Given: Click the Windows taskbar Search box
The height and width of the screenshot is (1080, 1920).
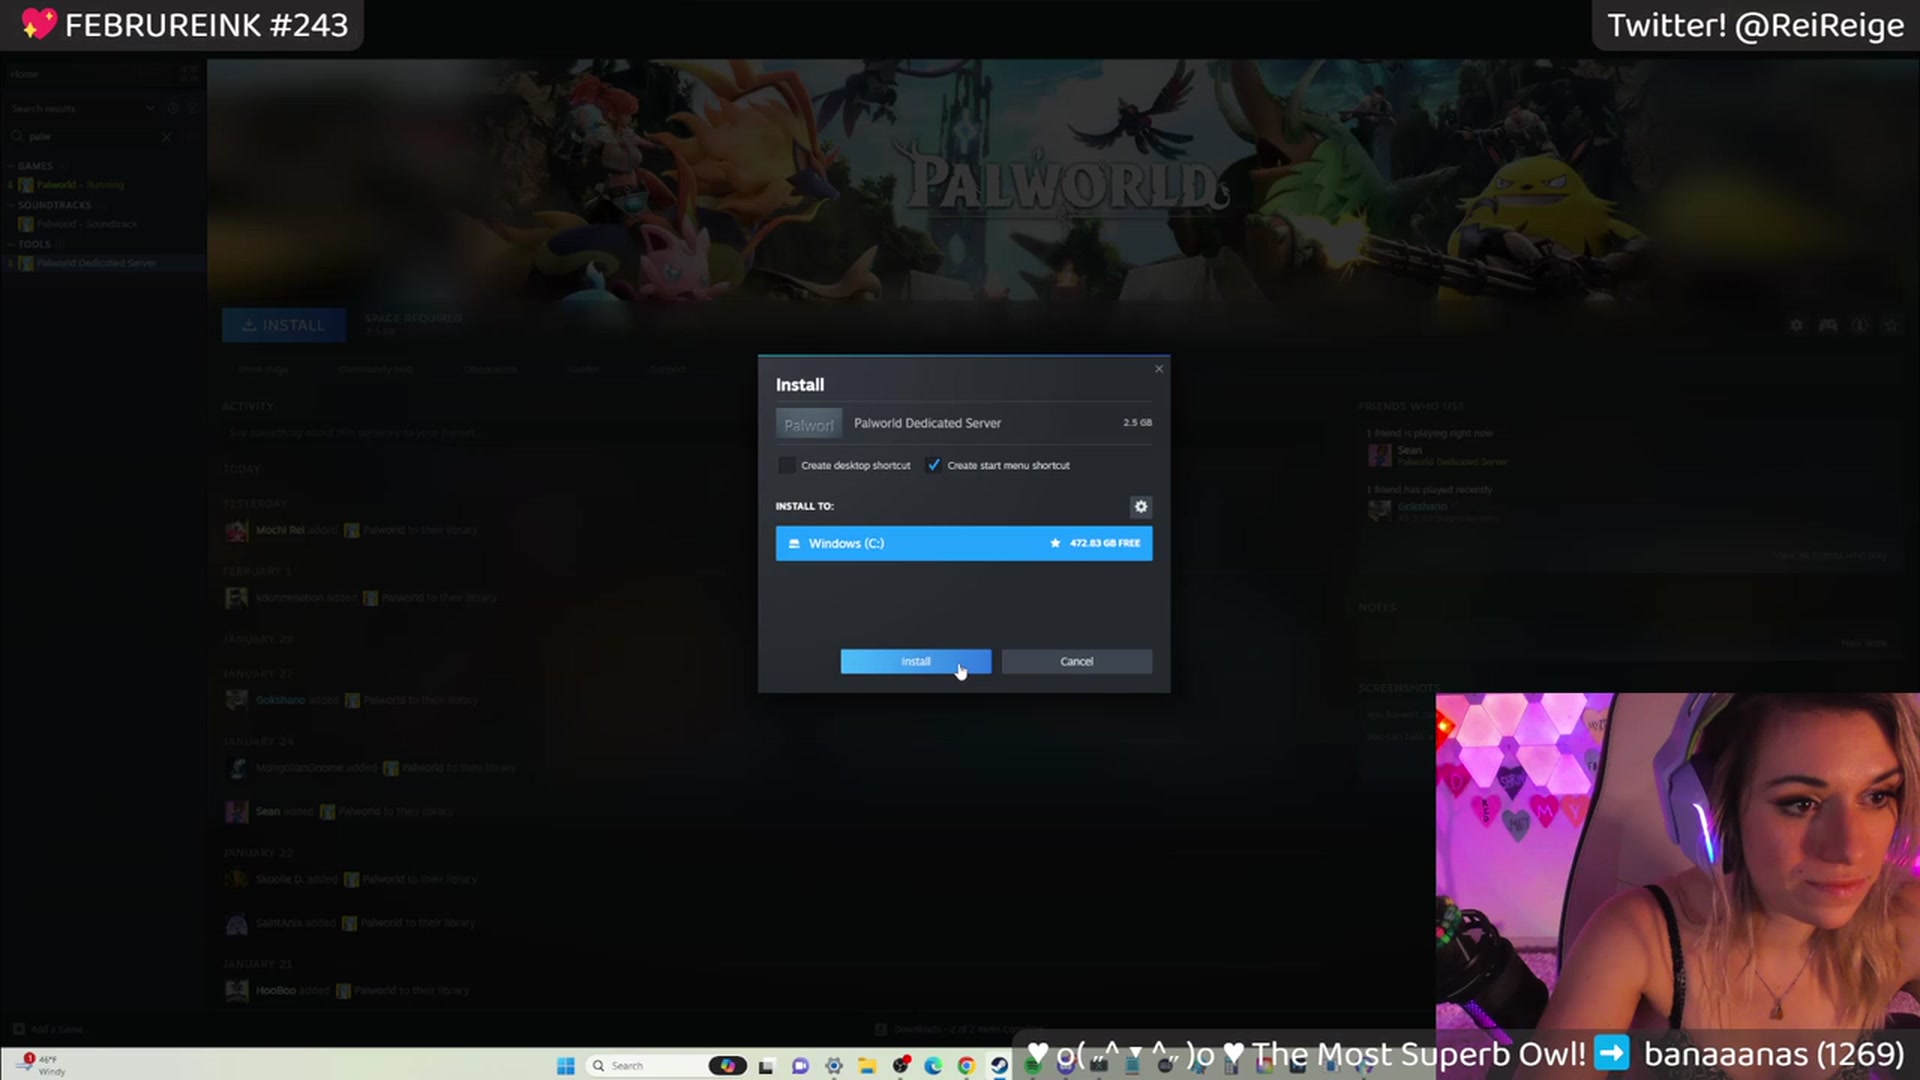Looking at the screenshot, I should [x=665, y=1066].
